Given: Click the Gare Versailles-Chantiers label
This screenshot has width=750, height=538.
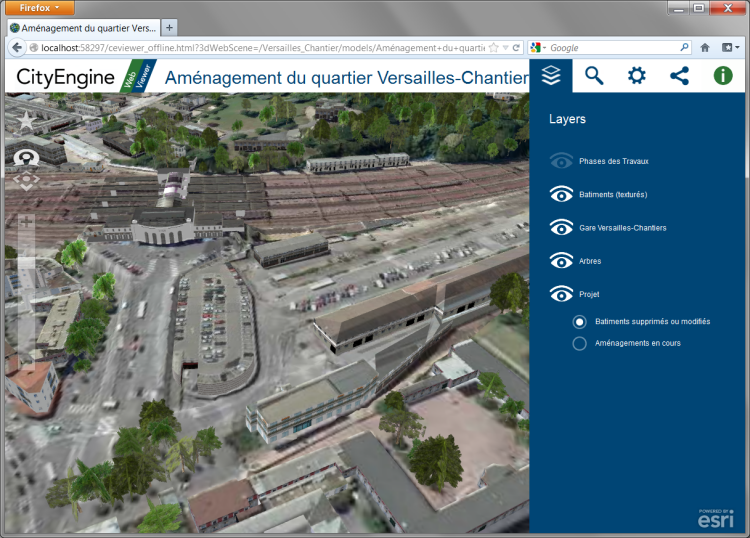Looking at the screenshot, I should coord(622,228).
